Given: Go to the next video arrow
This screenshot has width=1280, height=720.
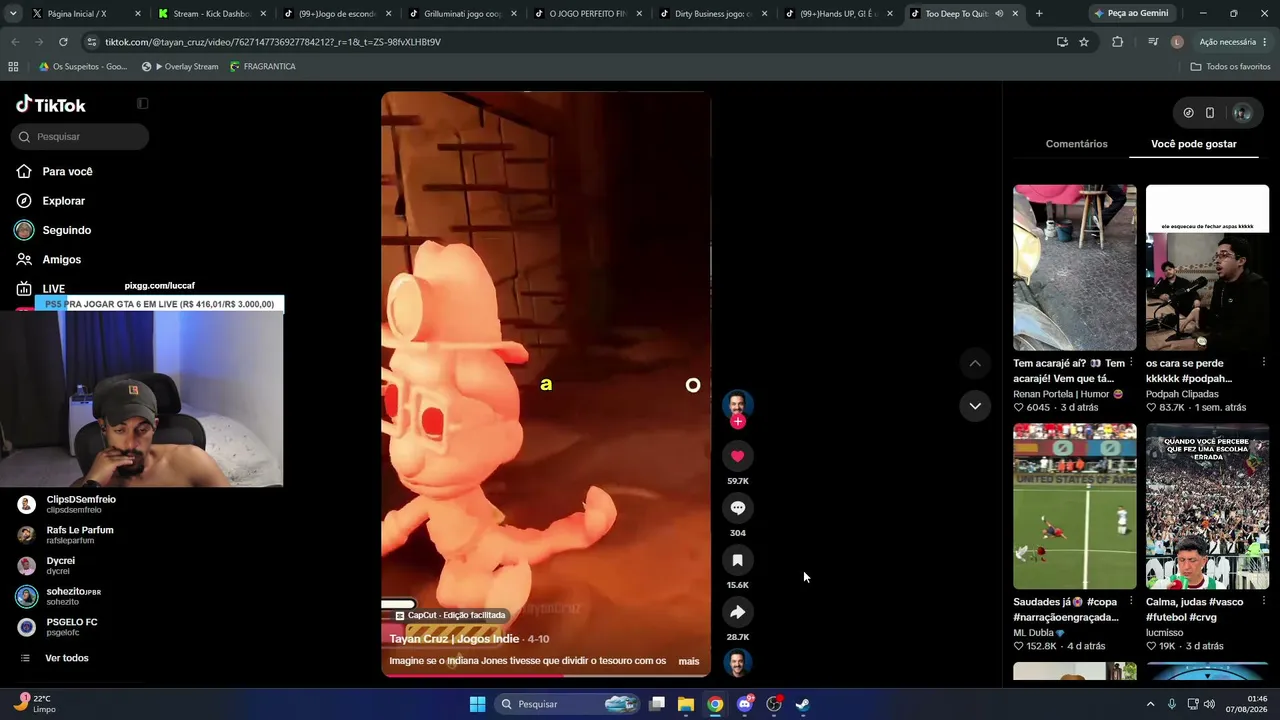Looking at the screenshot, I should (x=975, y=406).
